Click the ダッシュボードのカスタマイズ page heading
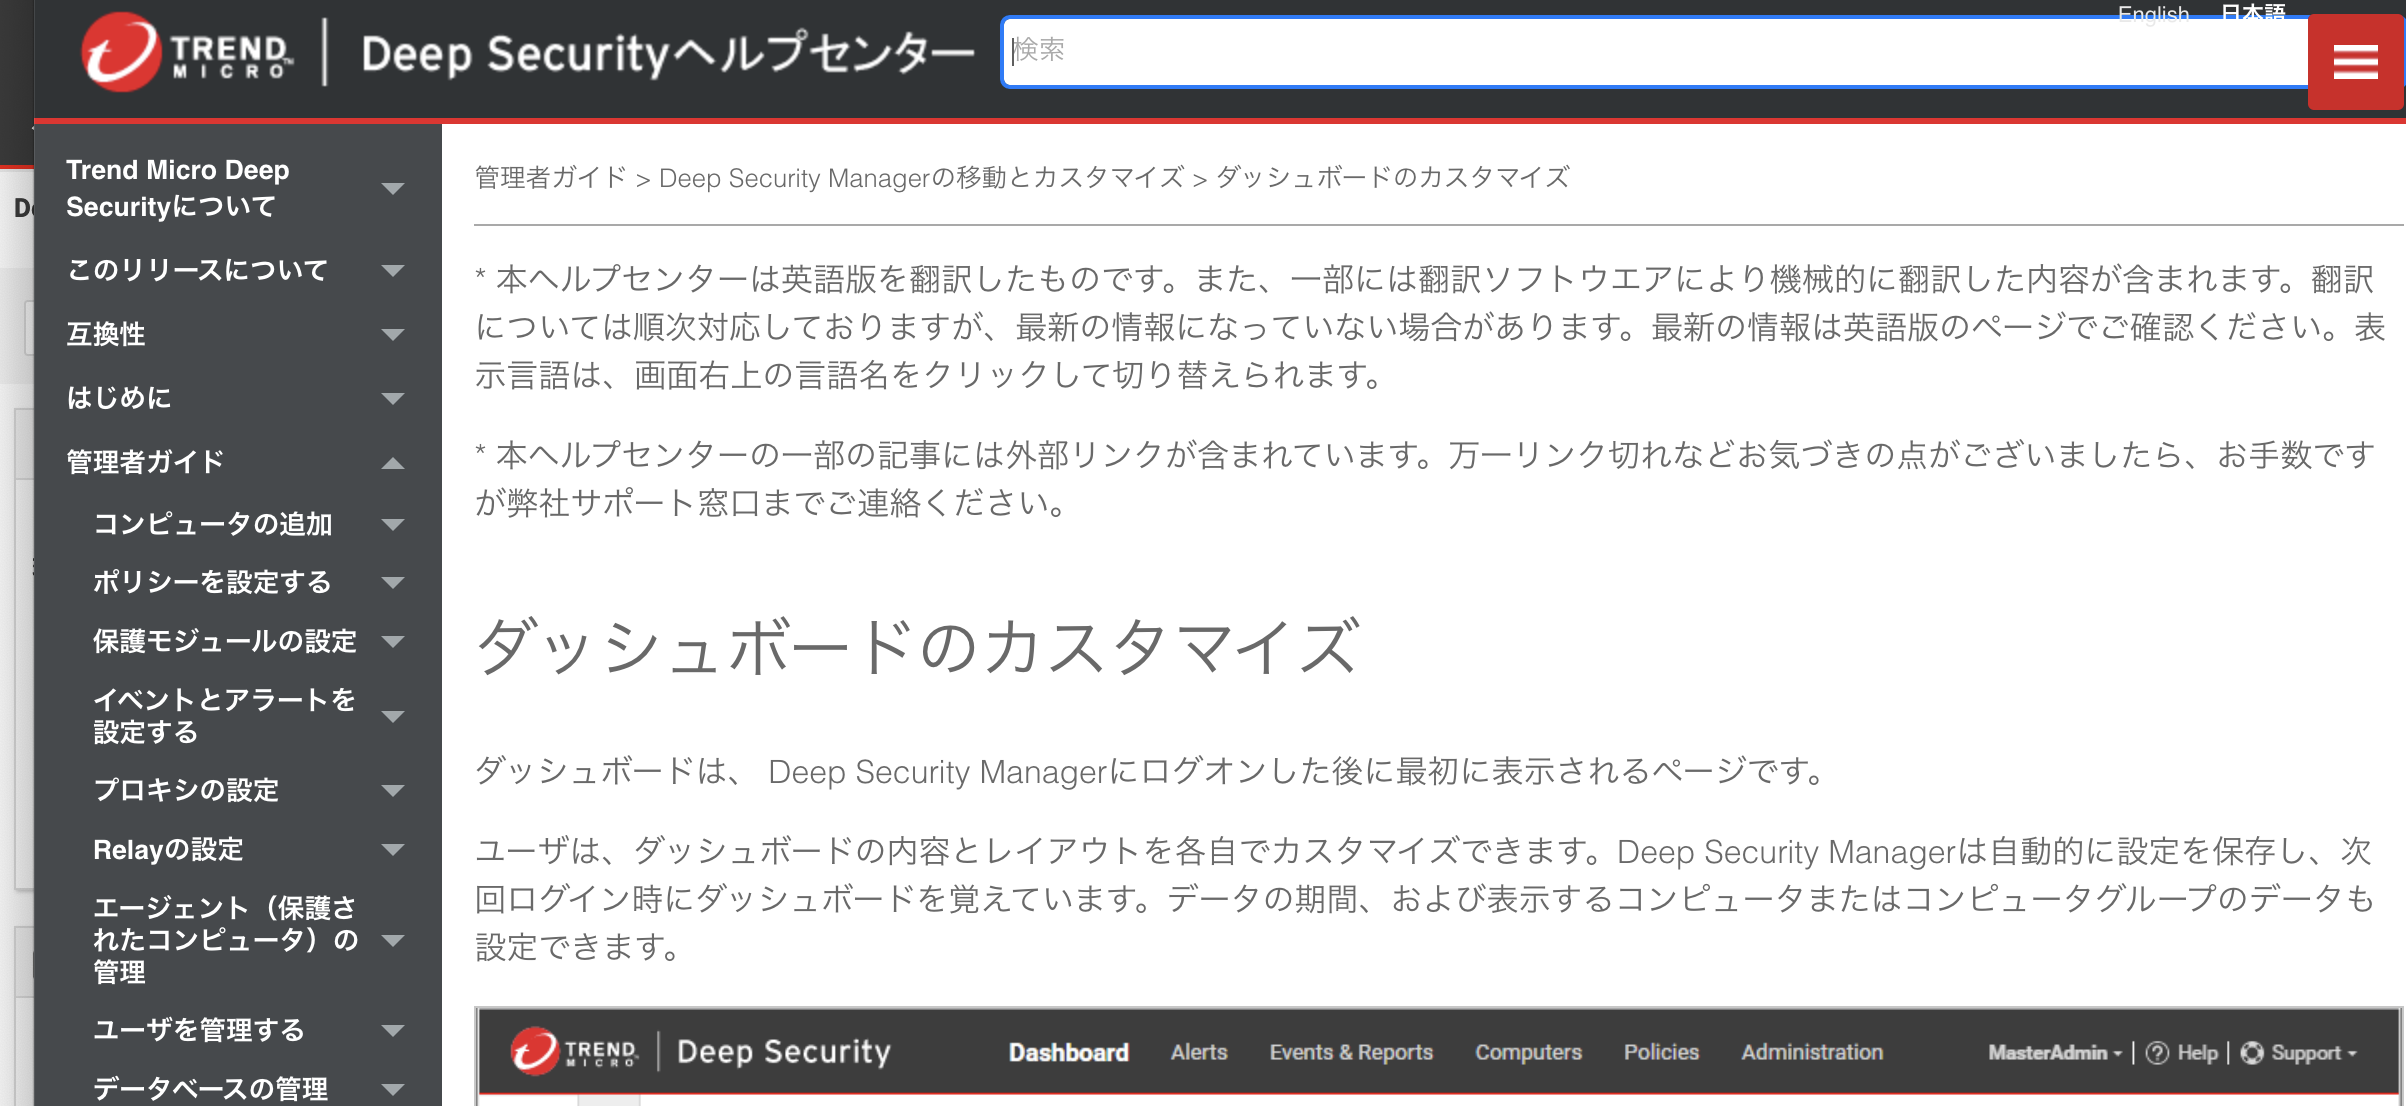The image size is (2406, 1106). 917,646
